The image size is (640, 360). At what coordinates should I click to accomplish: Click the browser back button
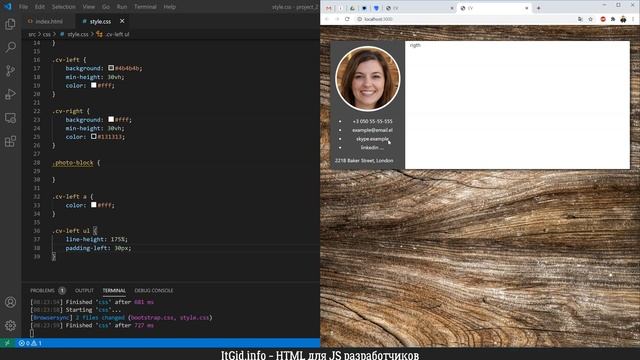(x=327, y=19)
